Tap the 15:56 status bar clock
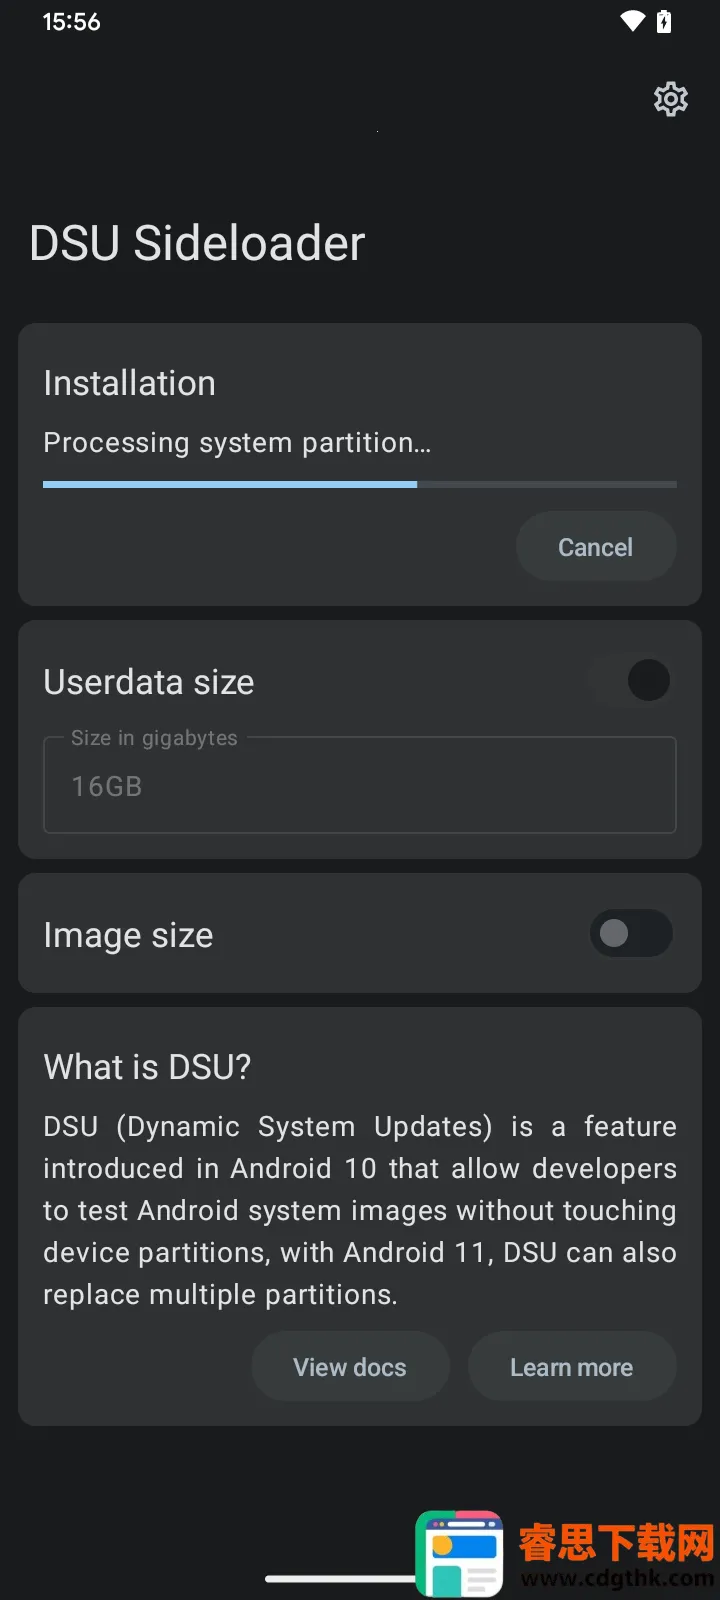The image size is (720, 1600). [71, 22]
